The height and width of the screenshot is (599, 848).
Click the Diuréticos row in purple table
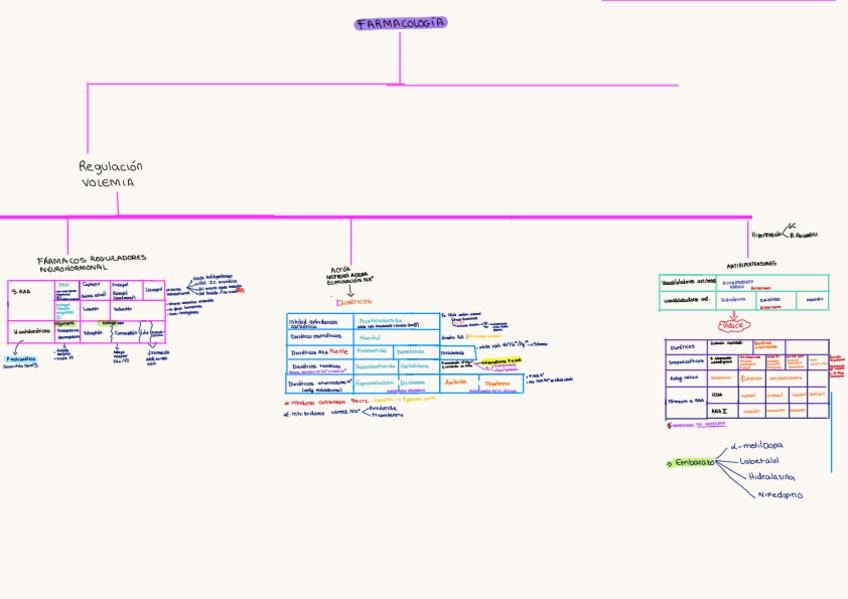(747, 347)
